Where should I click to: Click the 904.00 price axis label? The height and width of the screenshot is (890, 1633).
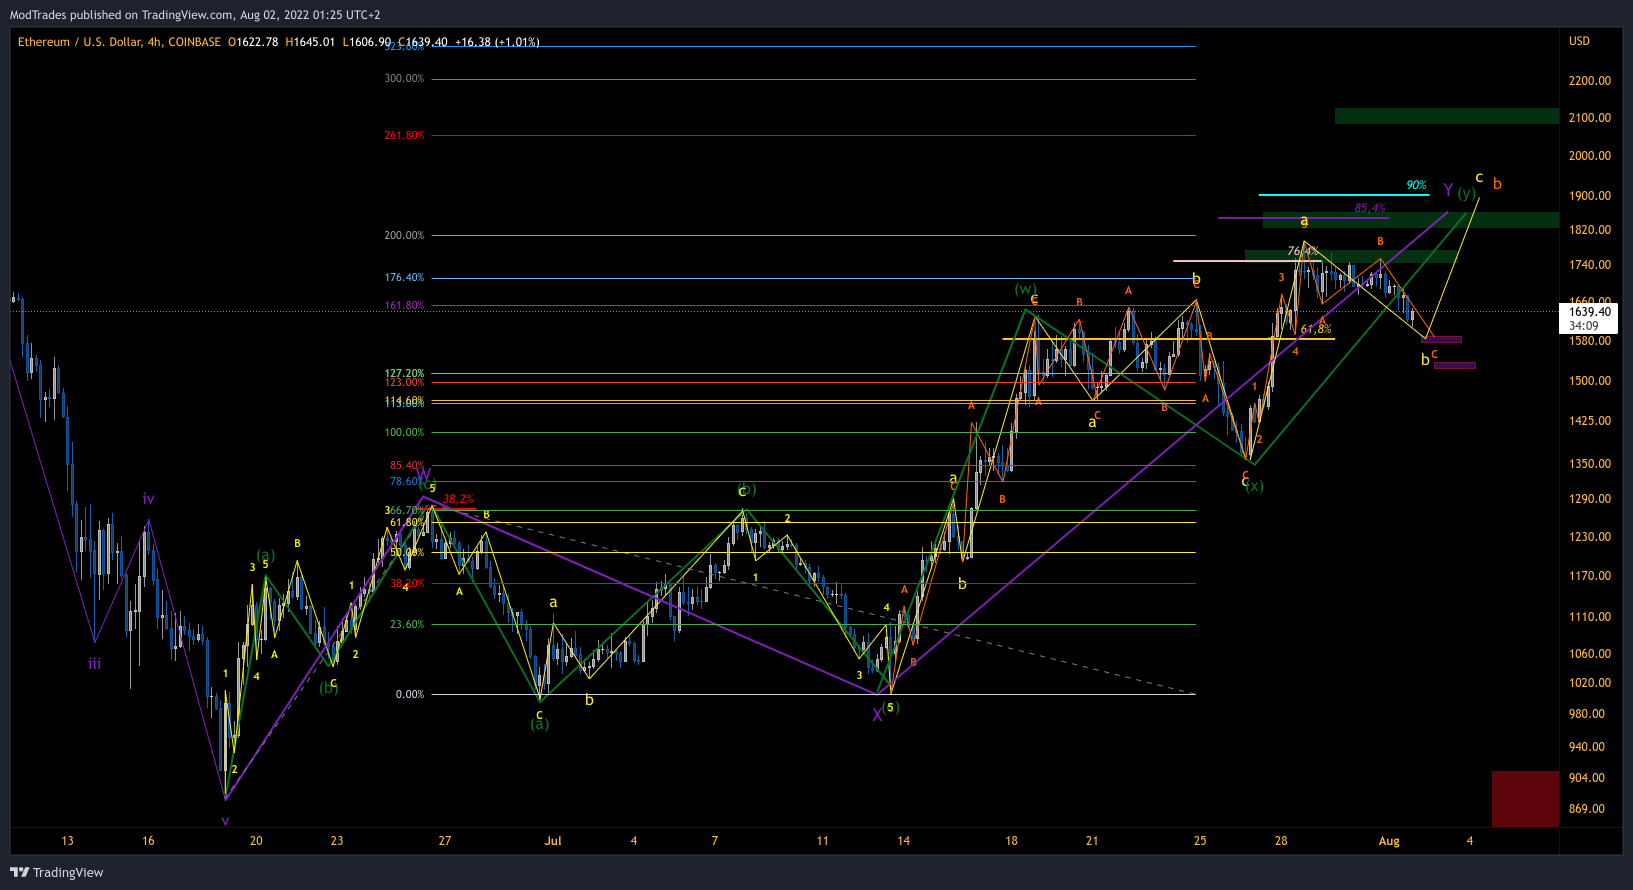(x=1587, y=778)
